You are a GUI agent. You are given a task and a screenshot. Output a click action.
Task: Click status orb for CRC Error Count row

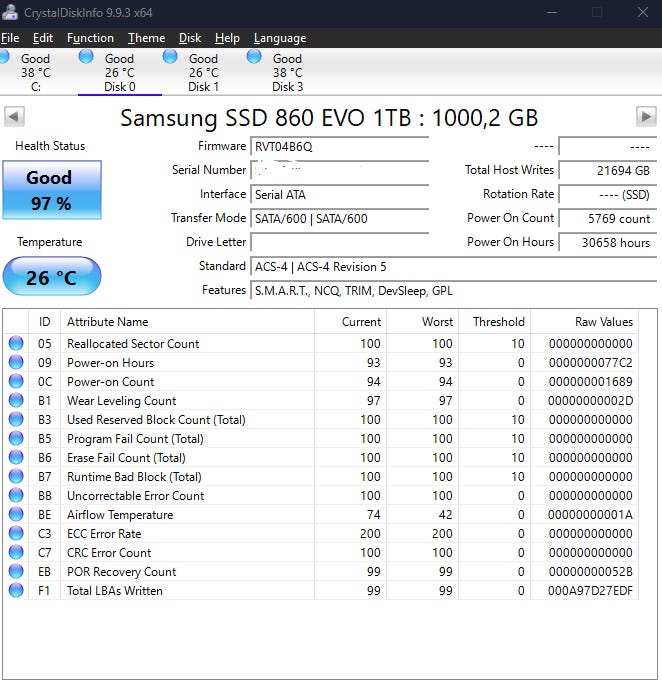point(16,552)
